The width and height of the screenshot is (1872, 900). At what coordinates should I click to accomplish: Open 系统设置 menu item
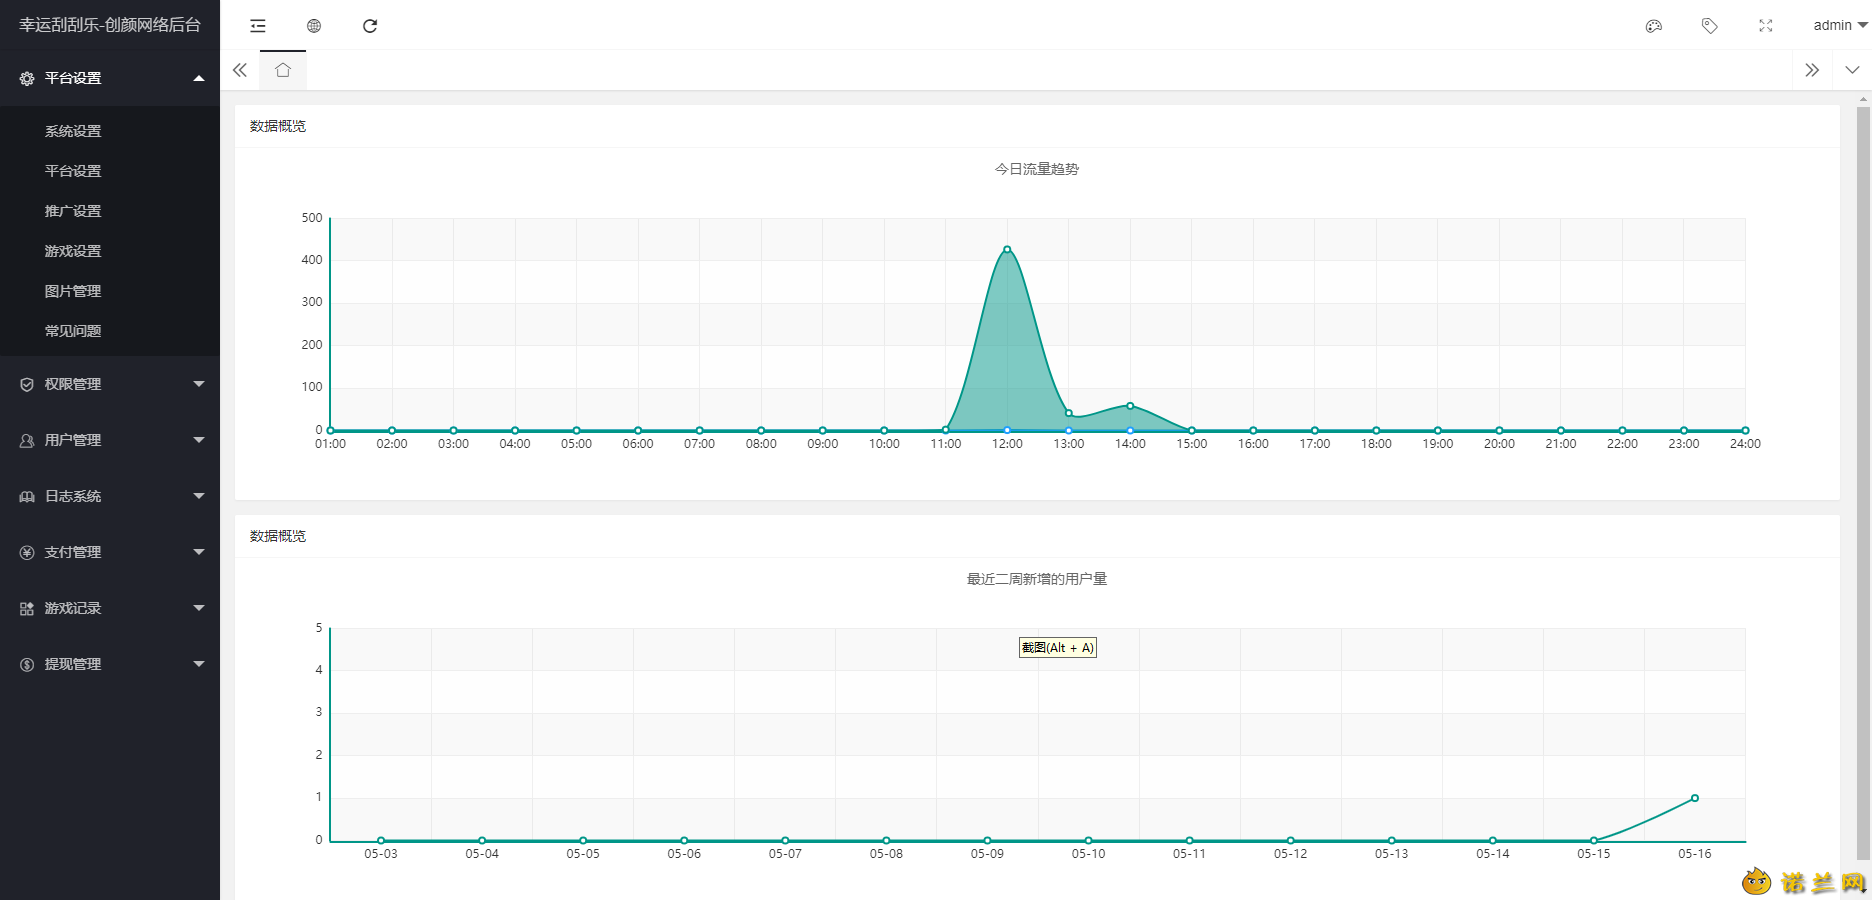[x=110, y=131]
